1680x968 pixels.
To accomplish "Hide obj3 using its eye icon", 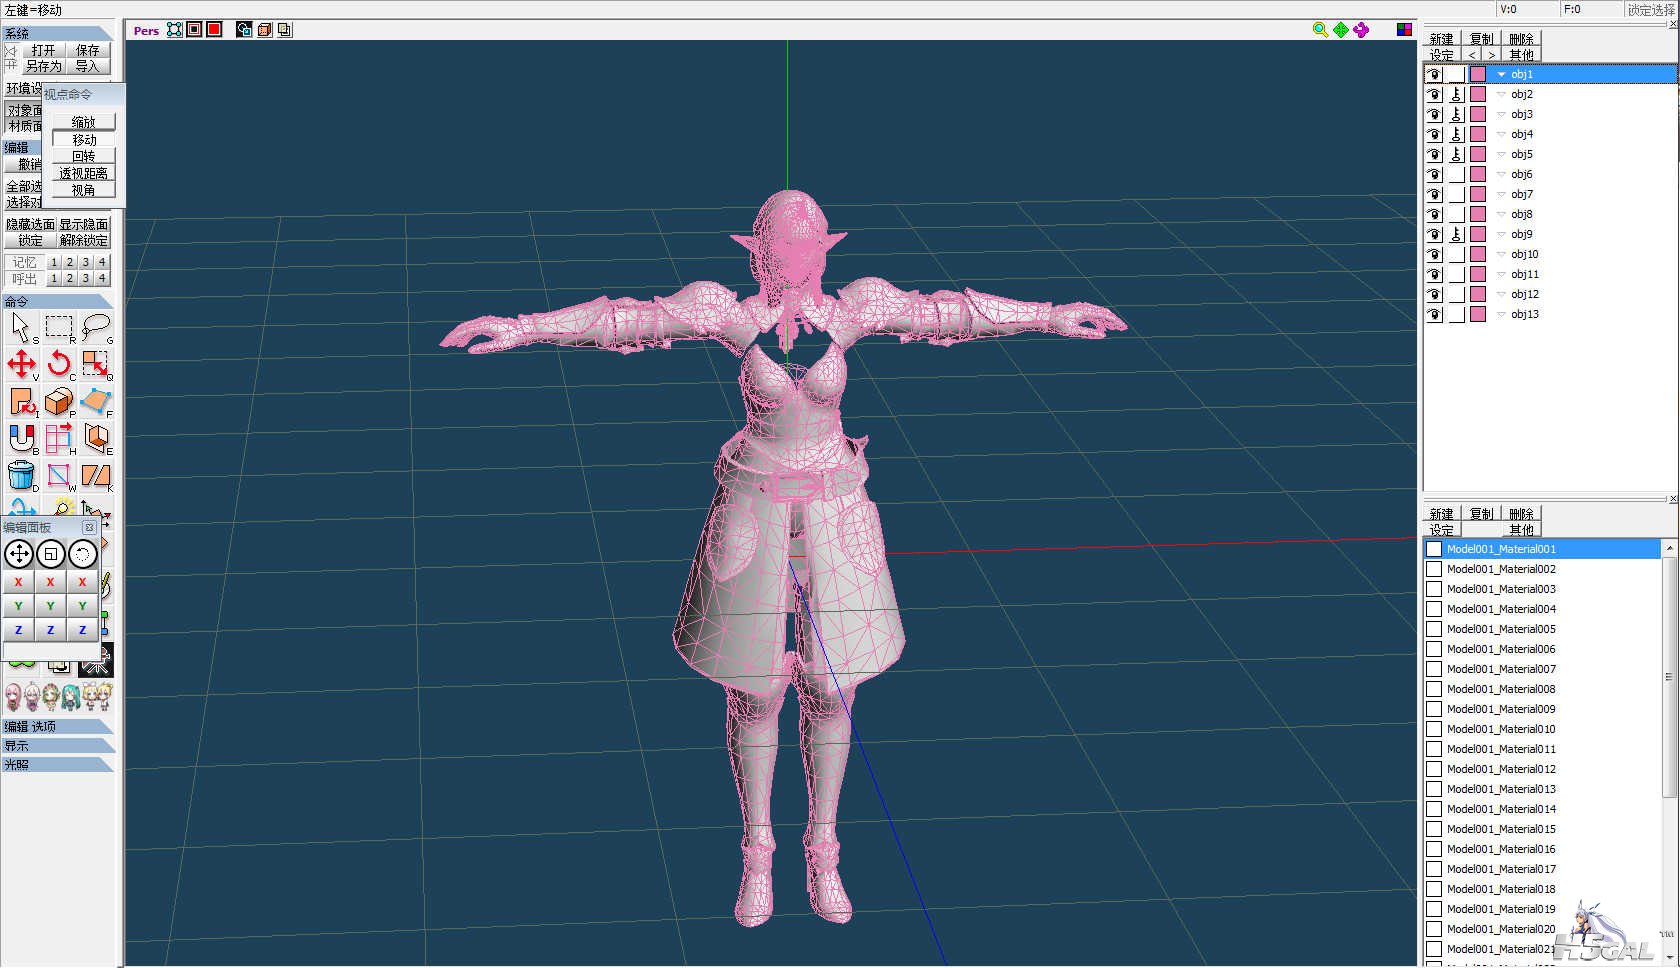I will pyautogui.click(x=1434, y=114).
